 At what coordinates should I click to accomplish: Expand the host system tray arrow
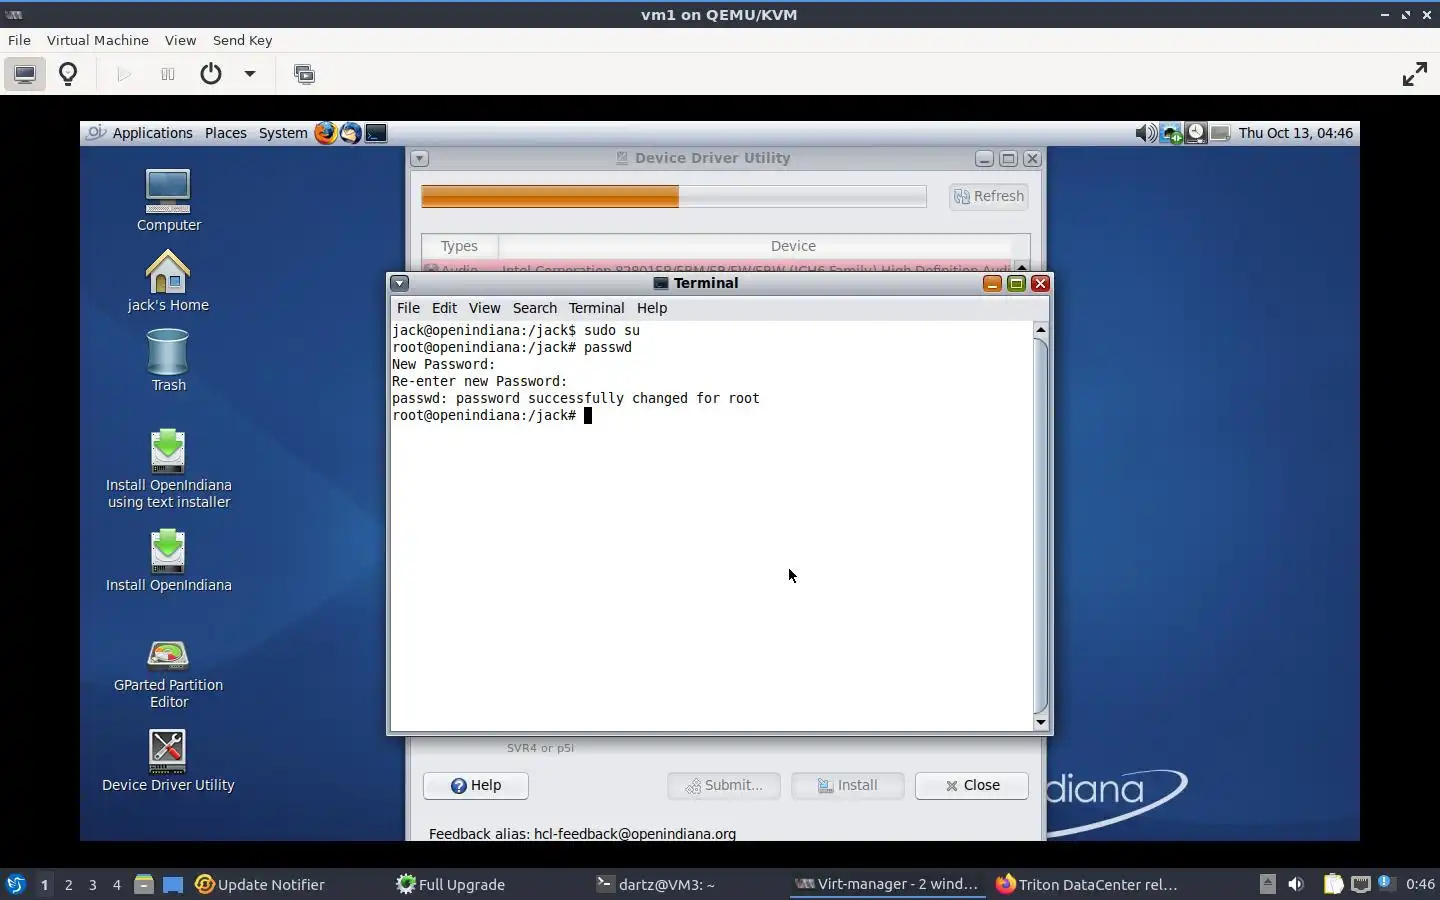pyautogui.click(x=1267, y=883)
